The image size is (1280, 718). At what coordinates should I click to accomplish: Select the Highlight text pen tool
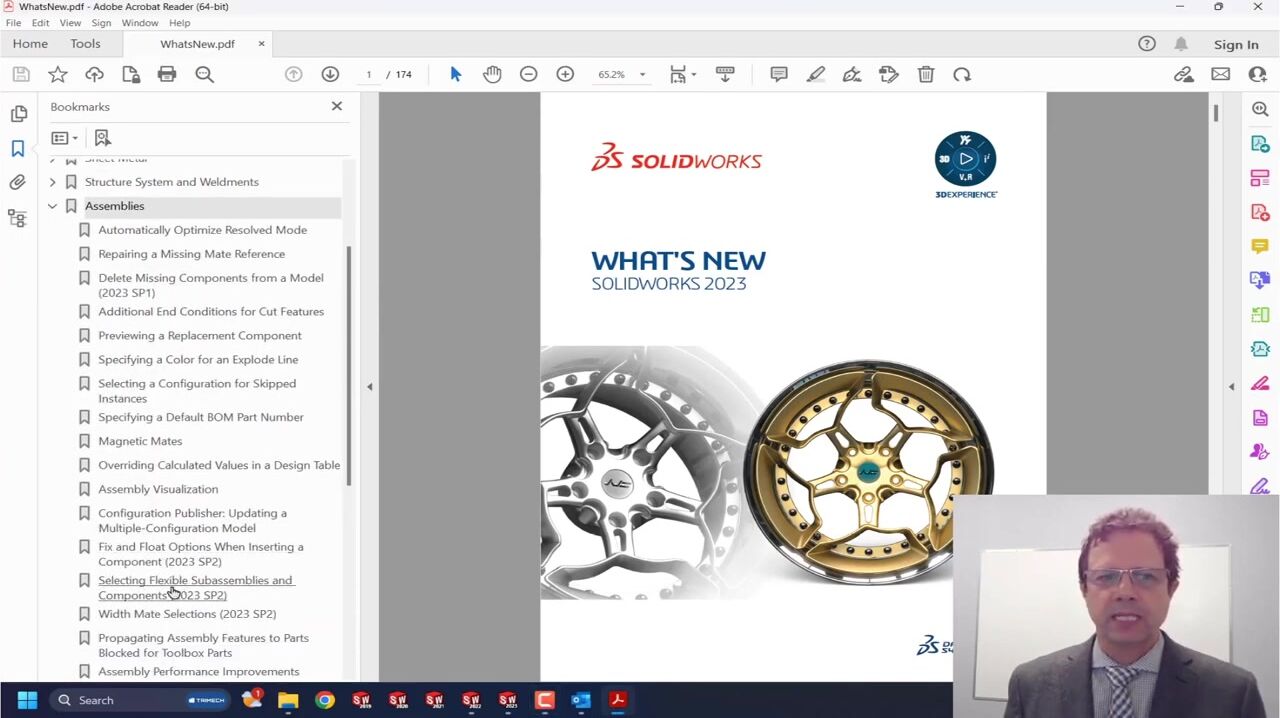coord(815,74)
